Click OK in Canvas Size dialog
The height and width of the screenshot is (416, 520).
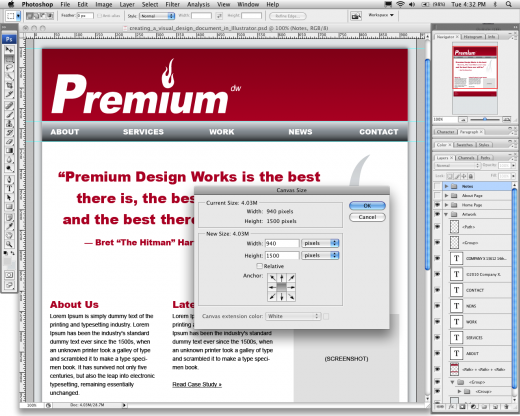[x=367, y=206]
